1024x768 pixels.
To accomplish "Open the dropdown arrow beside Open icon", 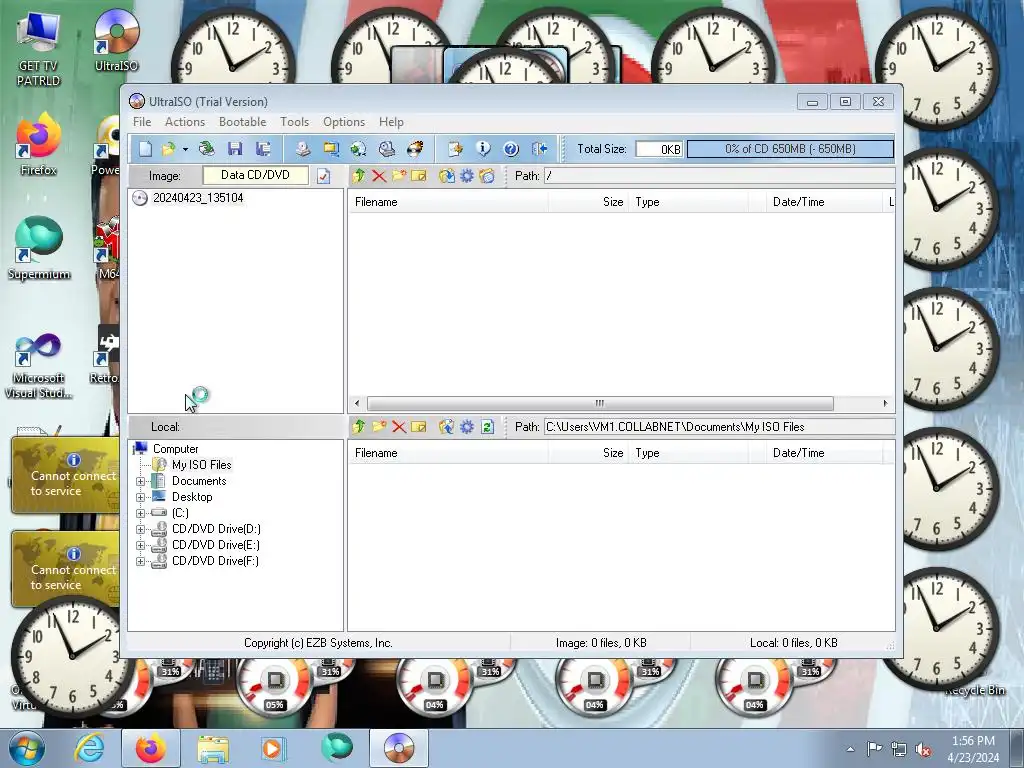I will [185, 150].
